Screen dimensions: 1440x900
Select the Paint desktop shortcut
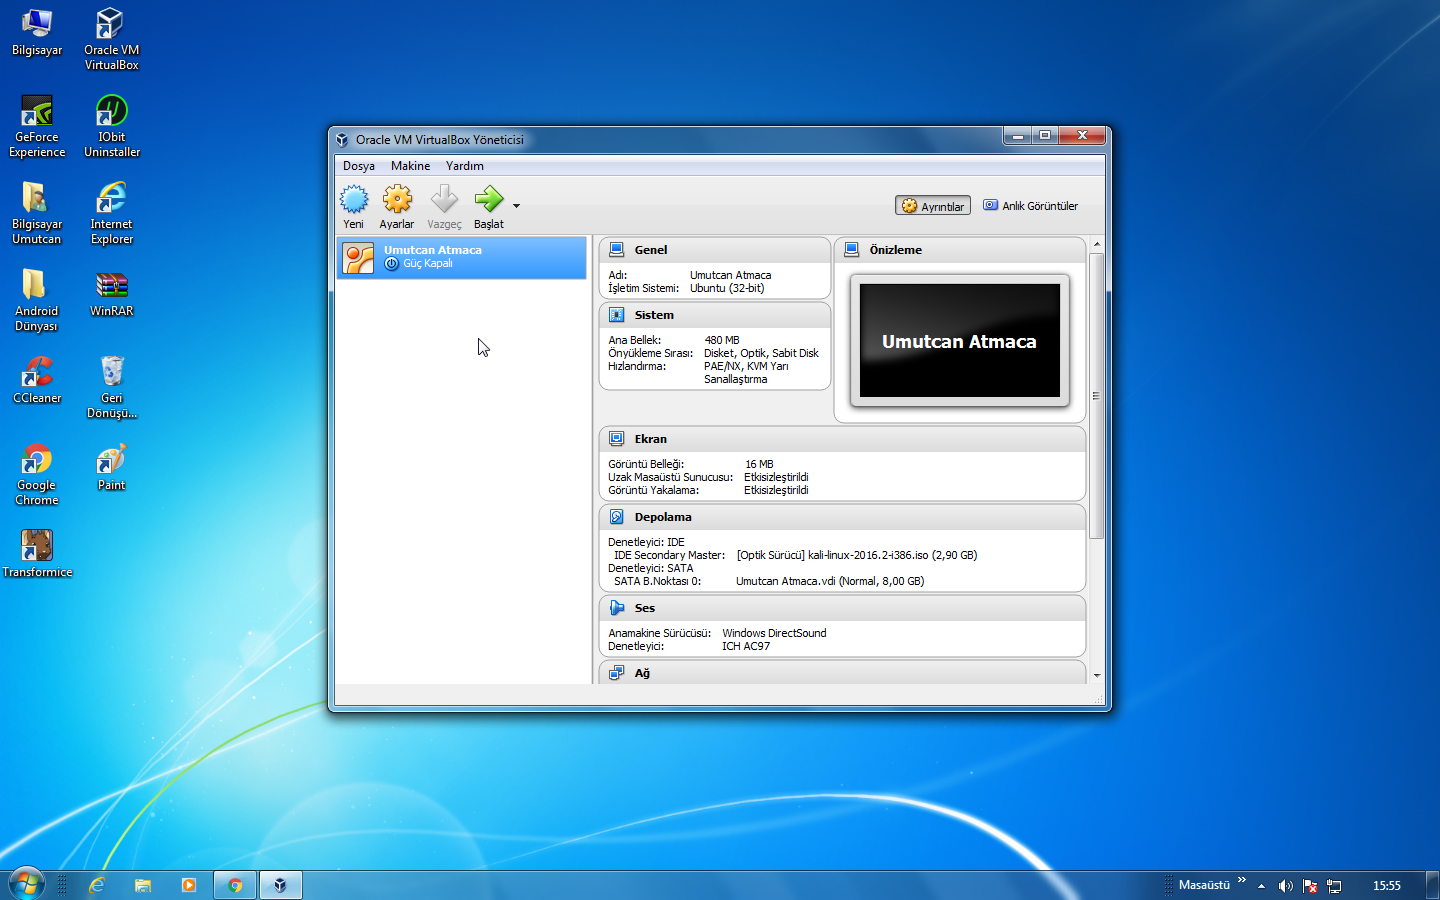[x=111, y=467]
